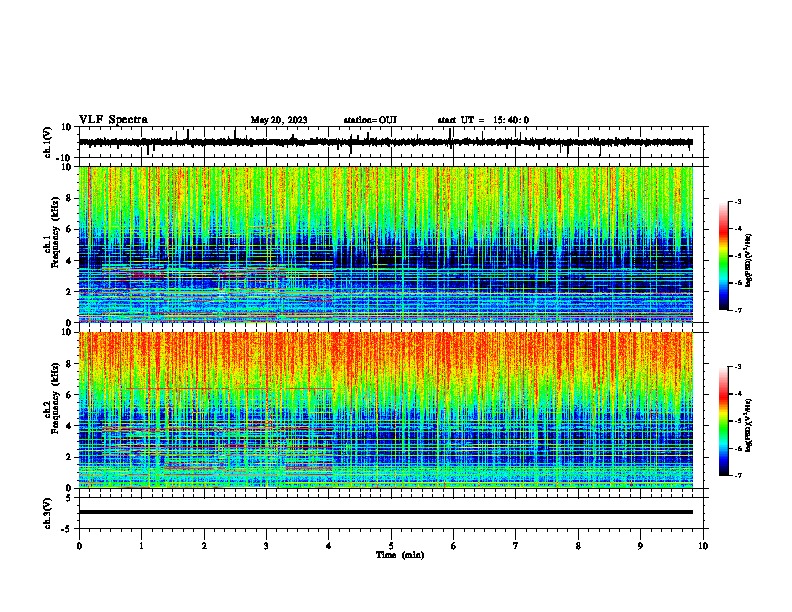Image resolution: width=792 pixels, height=612 pixels.
Task: Click the 'start UT = 15:40:0' text
Action: click(483, 120)
